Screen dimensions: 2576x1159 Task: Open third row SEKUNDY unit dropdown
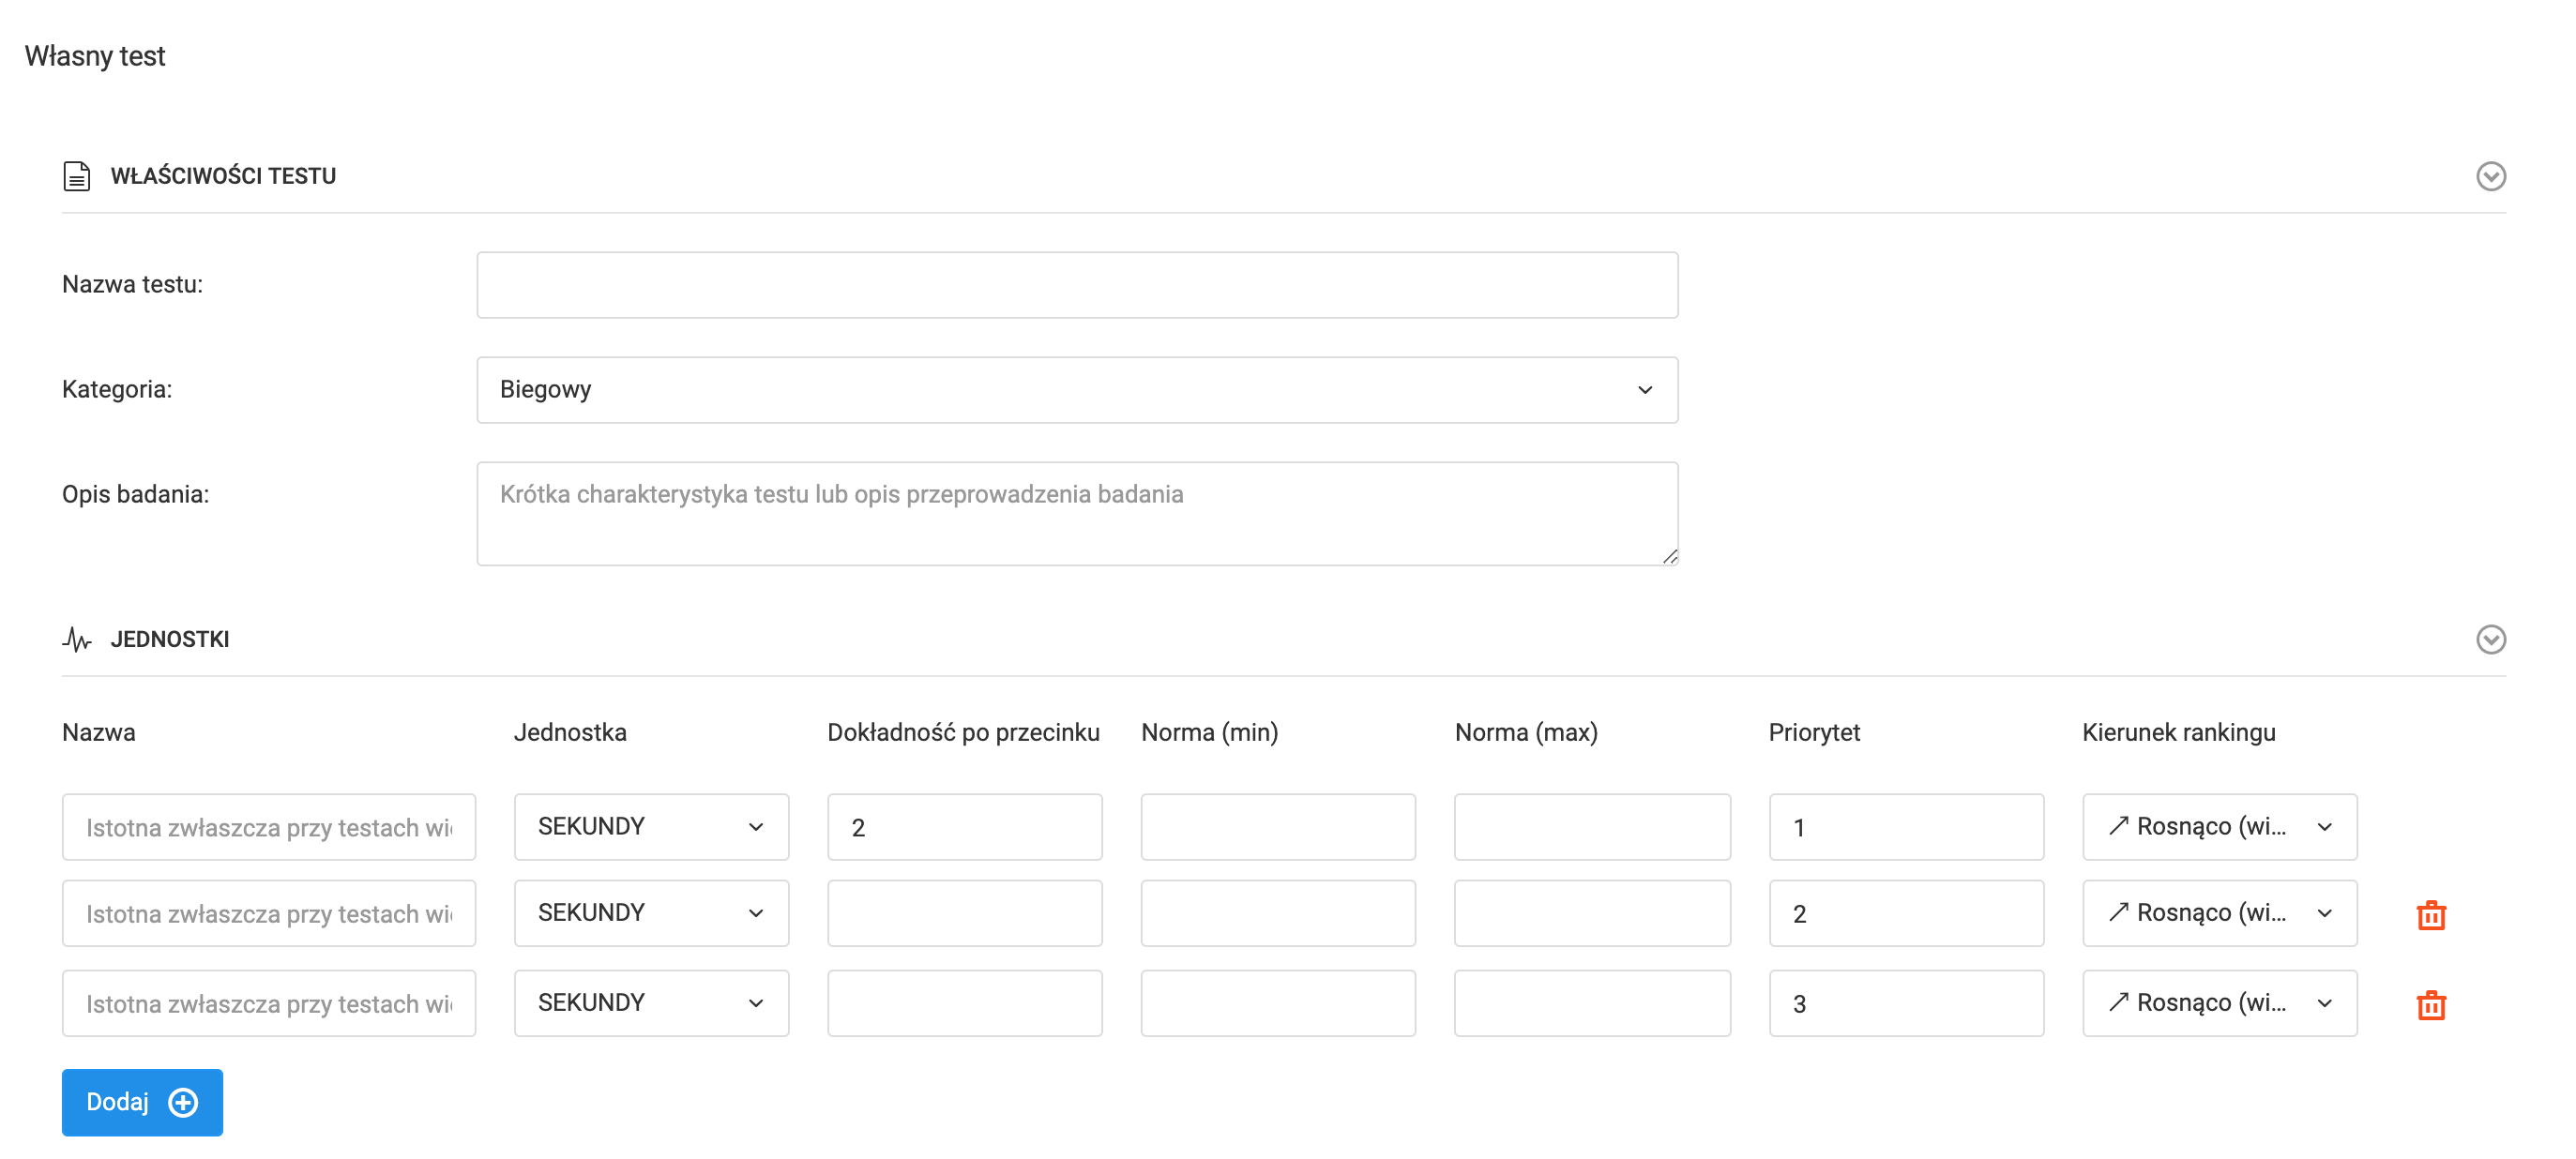(x=651, y=1003)
